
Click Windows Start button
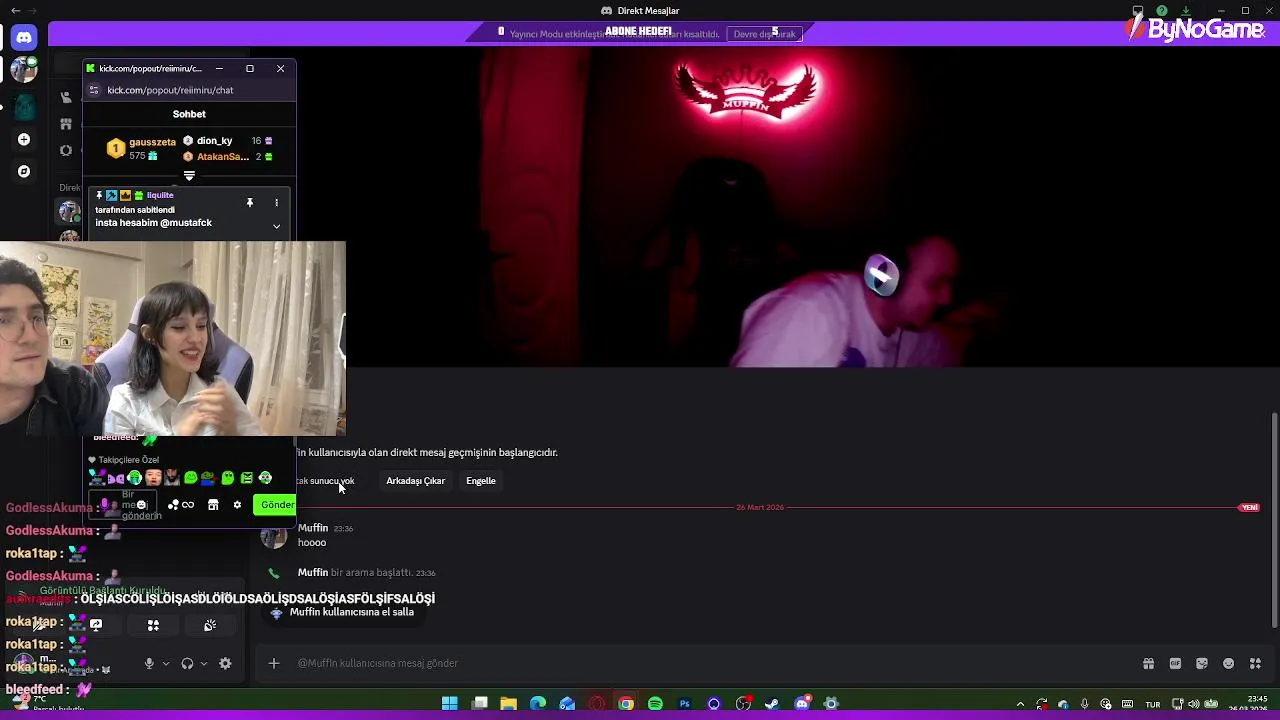450,704
